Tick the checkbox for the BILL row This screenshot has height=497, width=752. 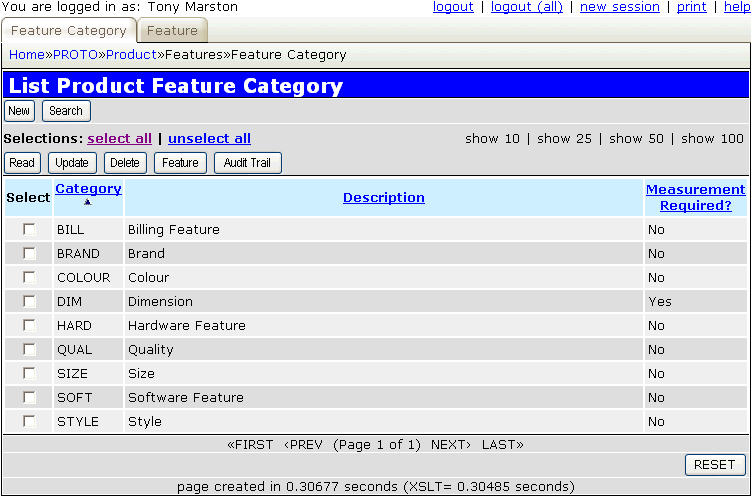(x=29, y=229)
